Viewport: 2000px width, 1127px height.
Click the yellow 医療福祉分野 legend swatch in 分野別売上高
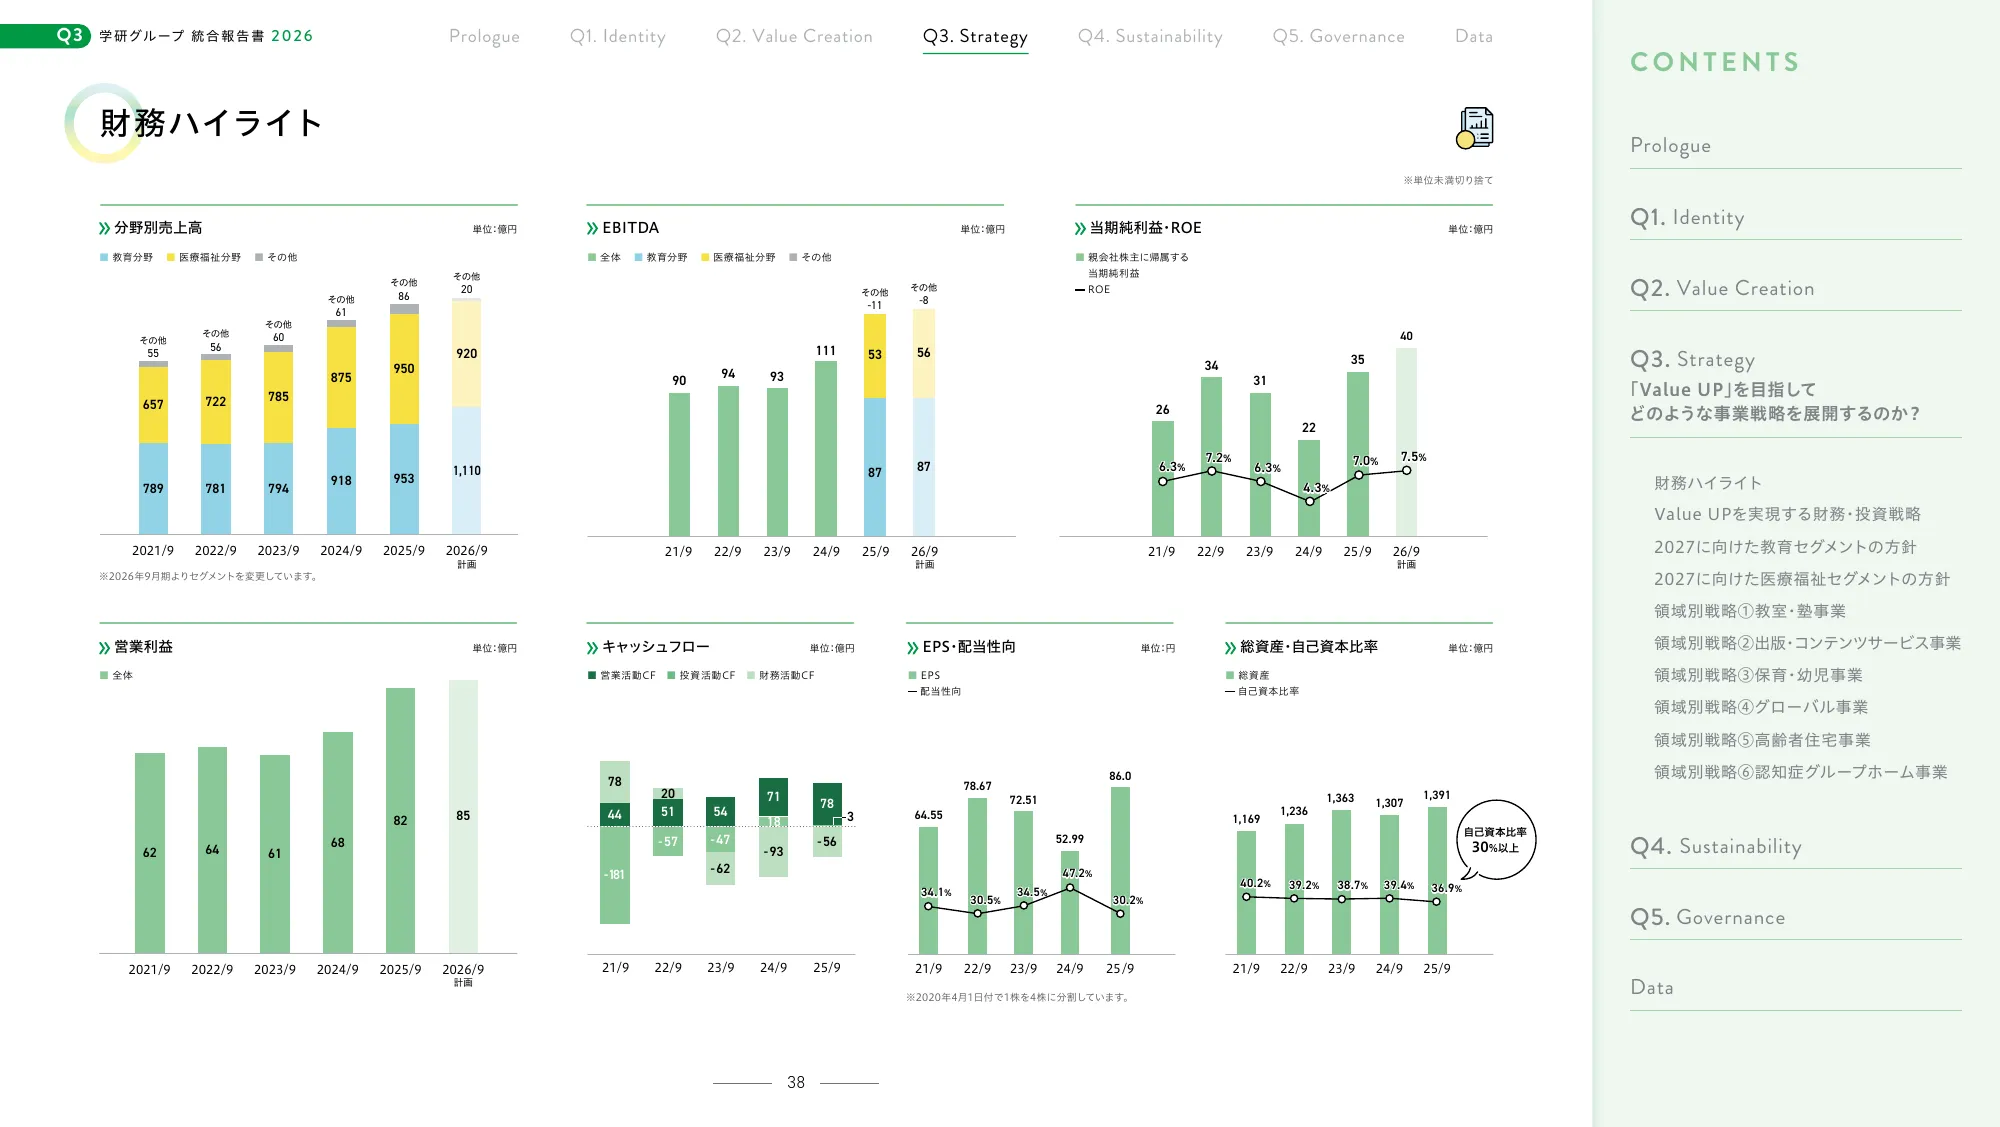pyautogui.click(x=171, y=258)
